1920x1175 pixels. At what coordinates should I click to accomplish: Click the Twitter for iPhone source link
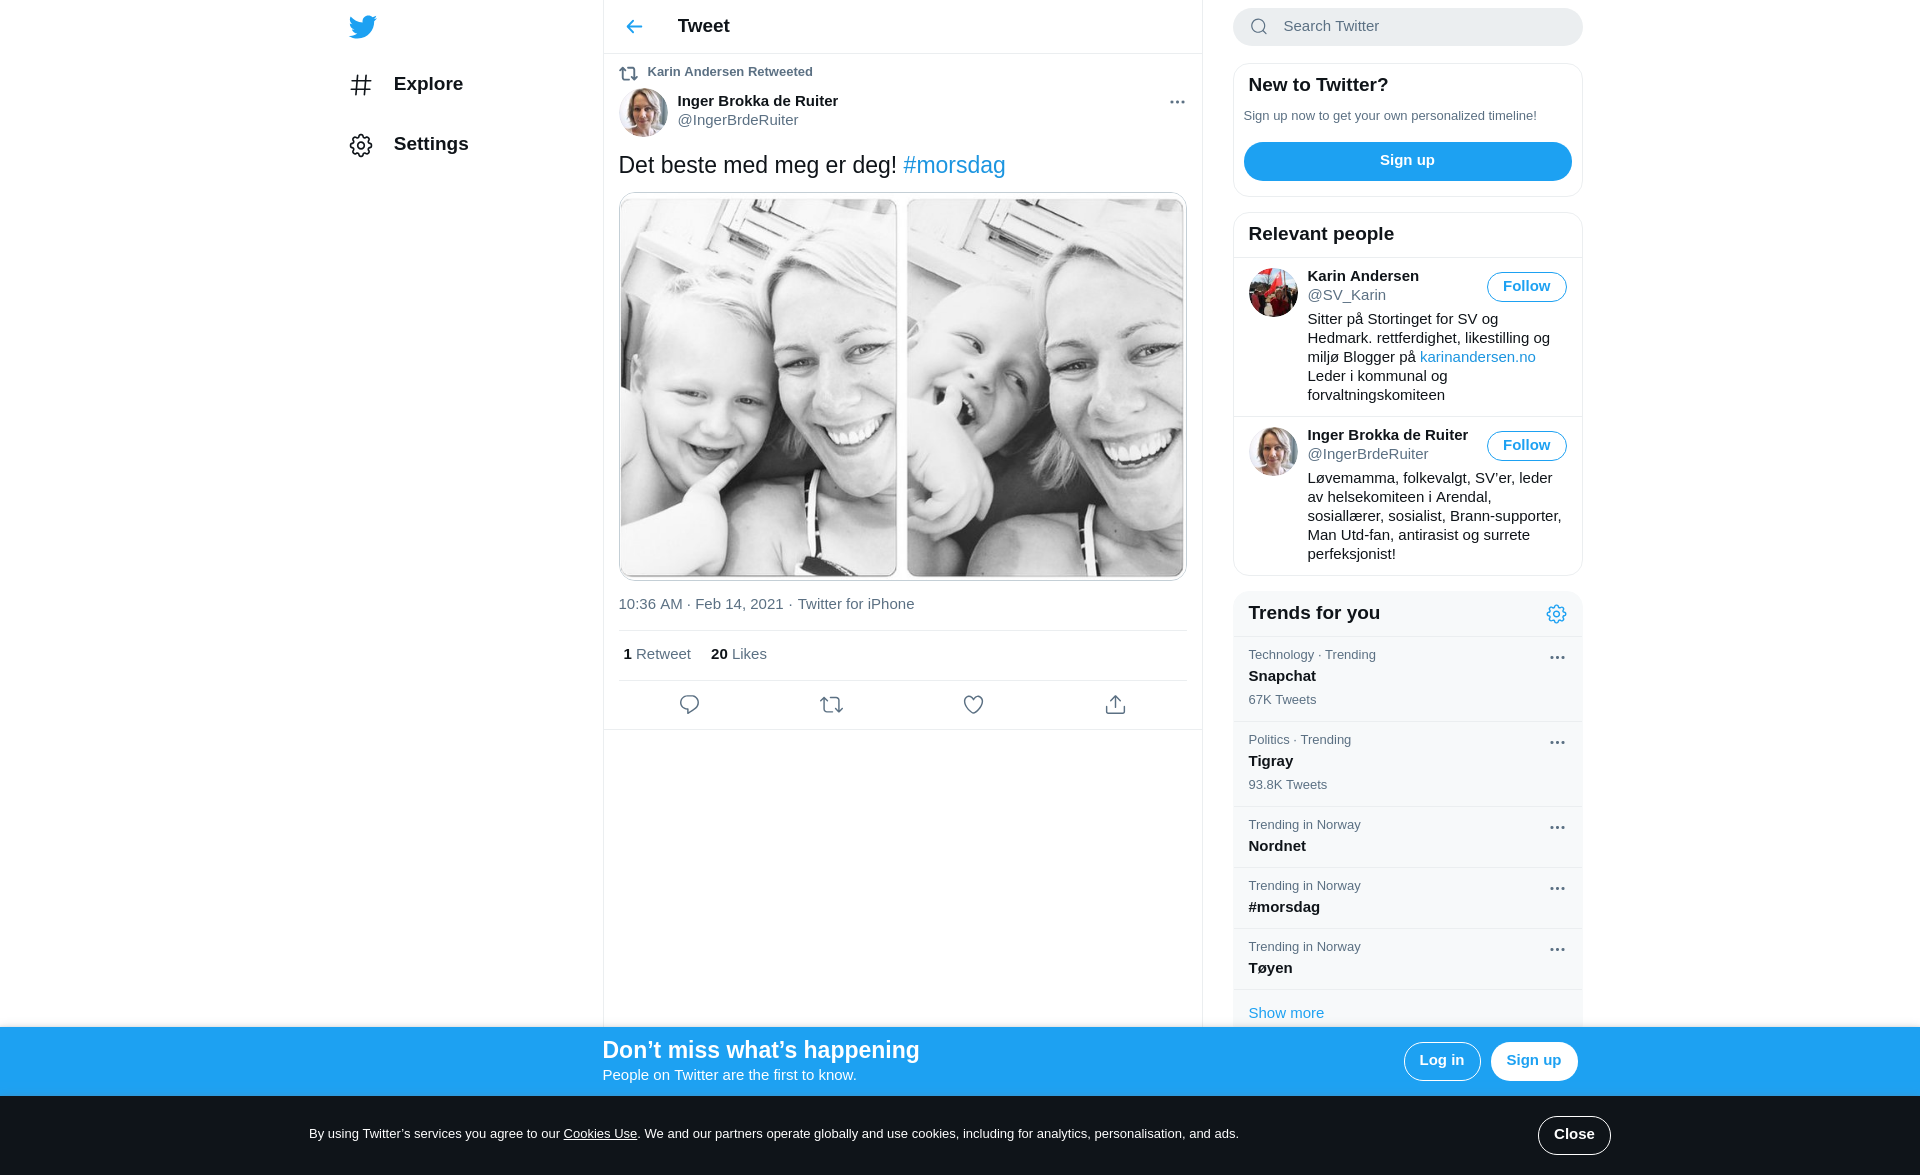pos(856,604)
